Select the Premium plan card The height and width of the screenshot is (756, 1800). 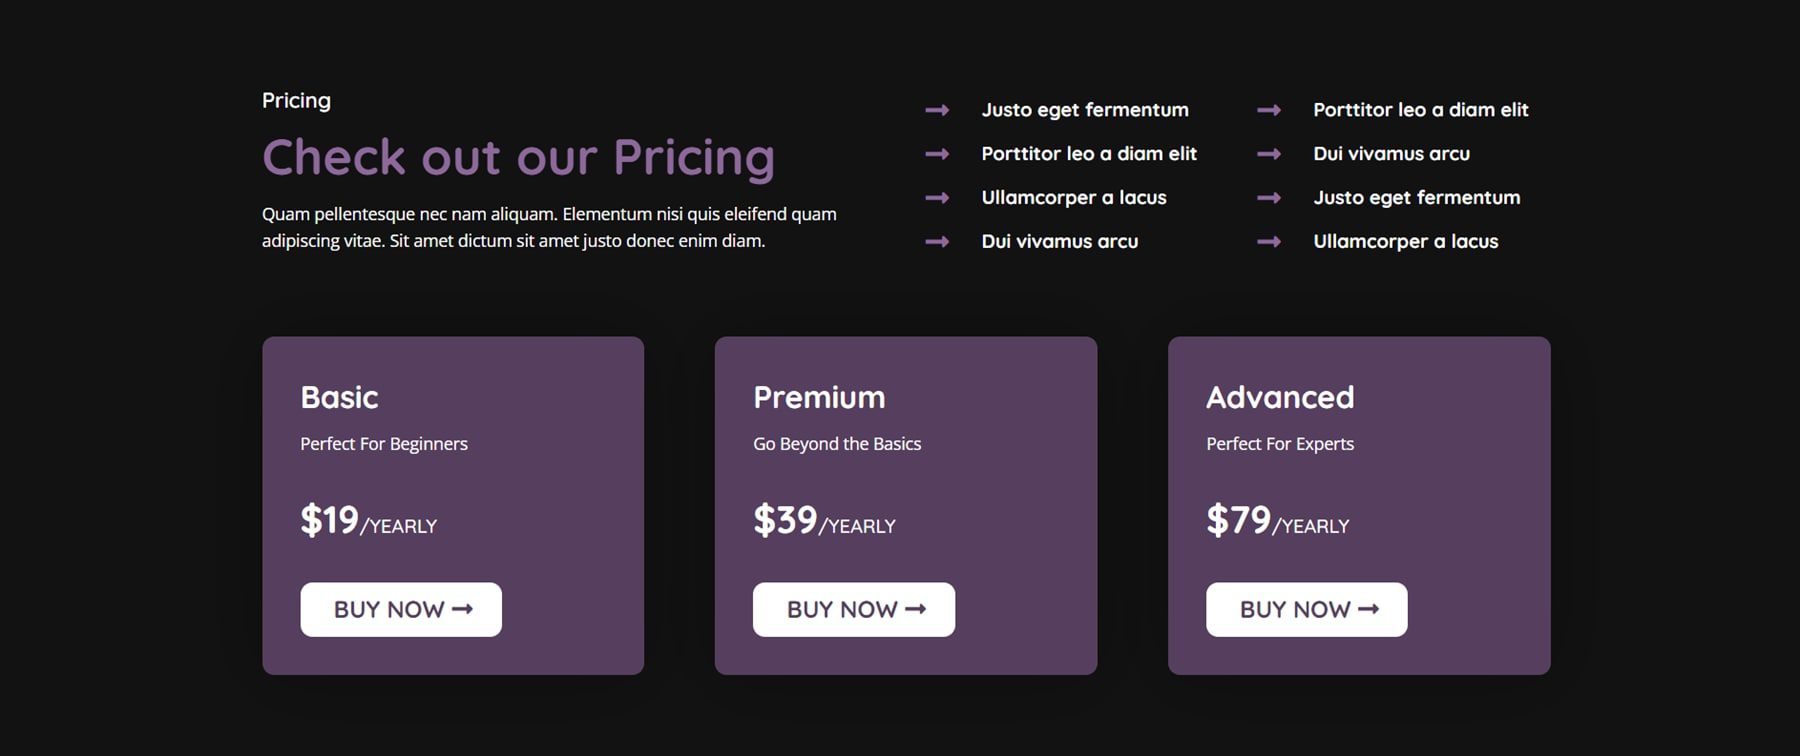[906, 504]
